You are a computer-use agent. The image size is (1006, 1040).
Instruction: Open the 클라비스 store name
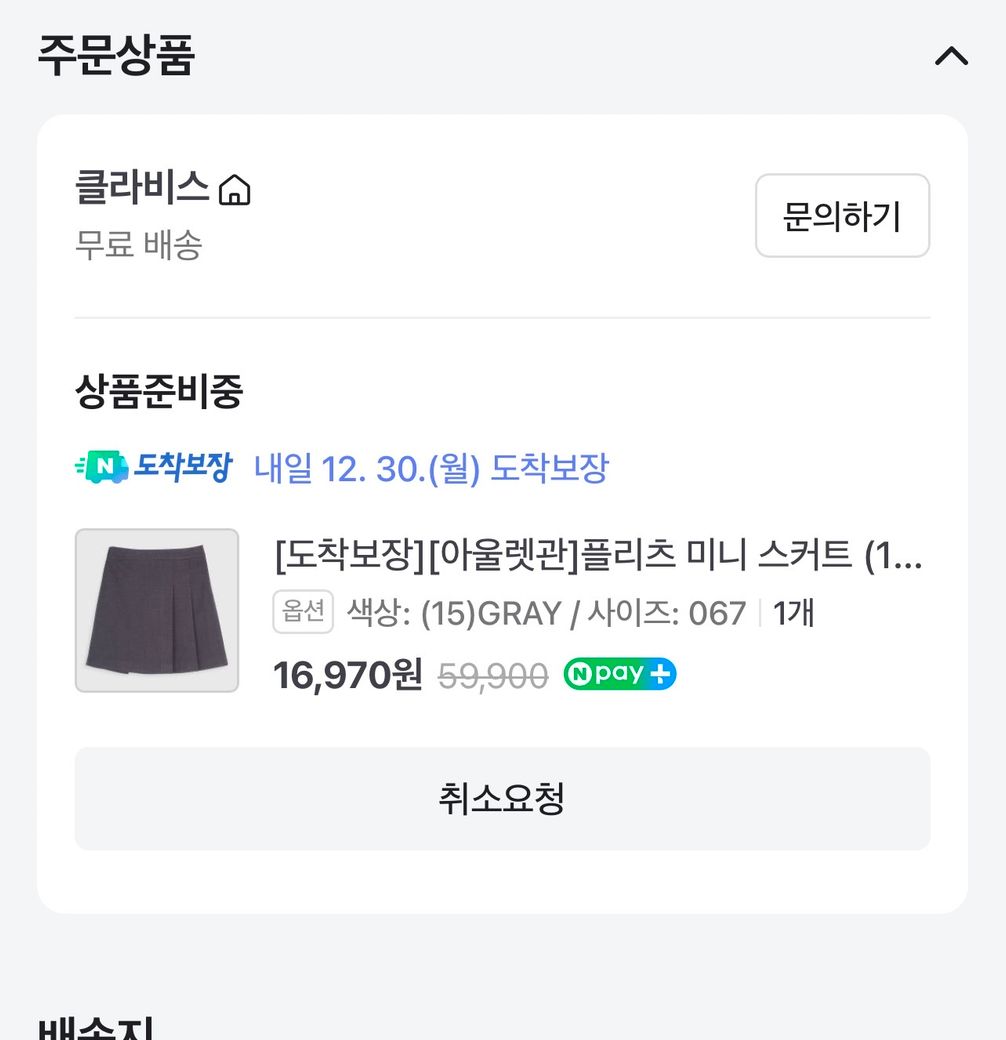[x=142, y=187]
